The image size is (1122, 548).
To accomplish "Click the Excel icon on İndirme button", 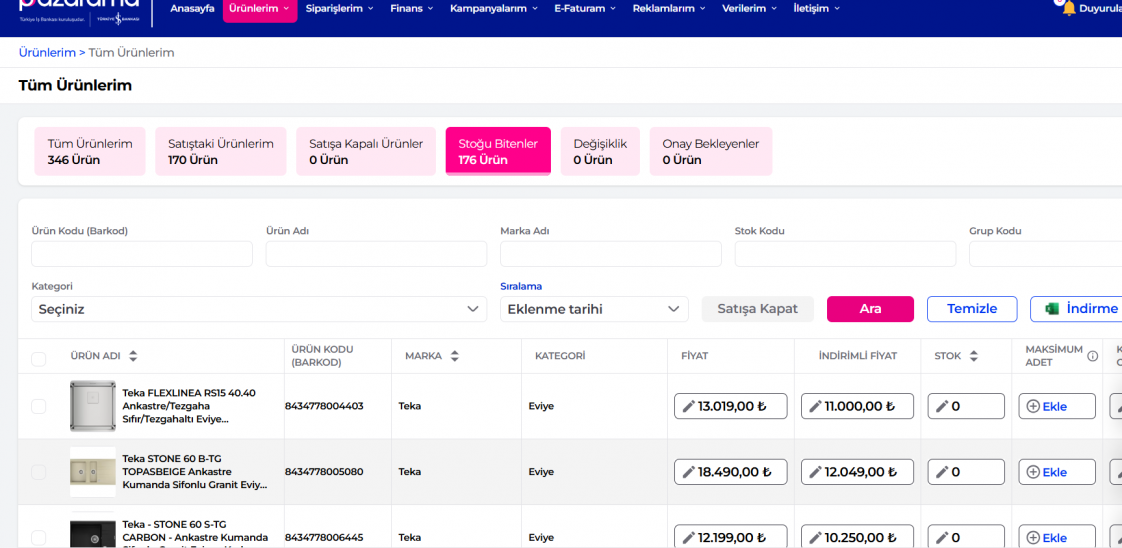I will coord(1052,309).
